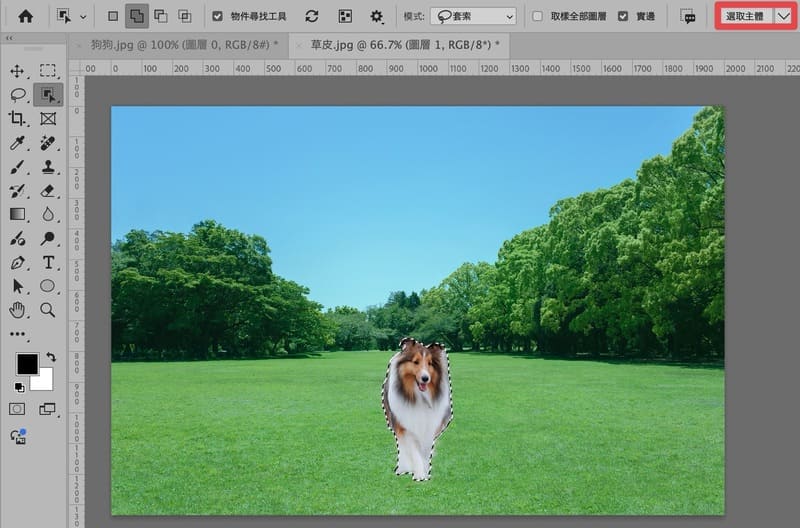Select the Rectangular Marquee tool
This screenshot has height=528, width=800.
tap(48, 70)
